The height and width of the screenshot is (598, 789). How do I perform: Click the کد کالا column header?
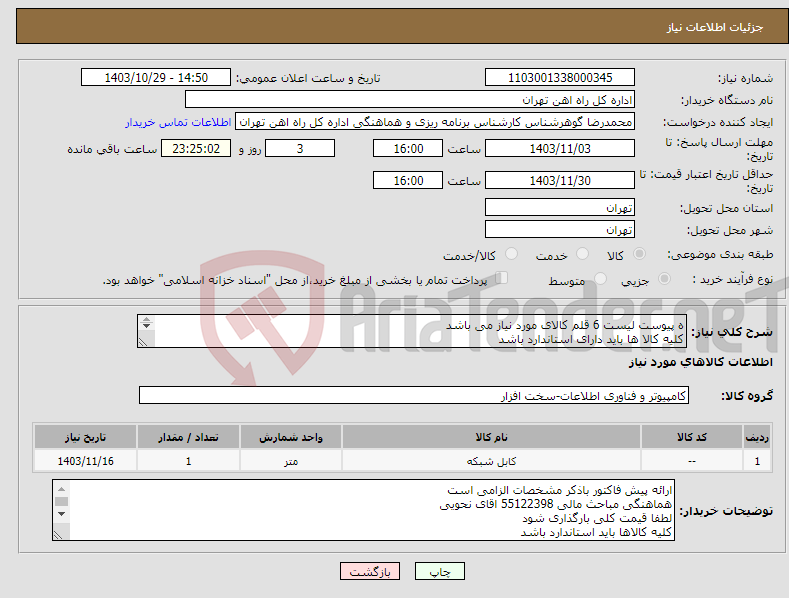coord(692,437)
